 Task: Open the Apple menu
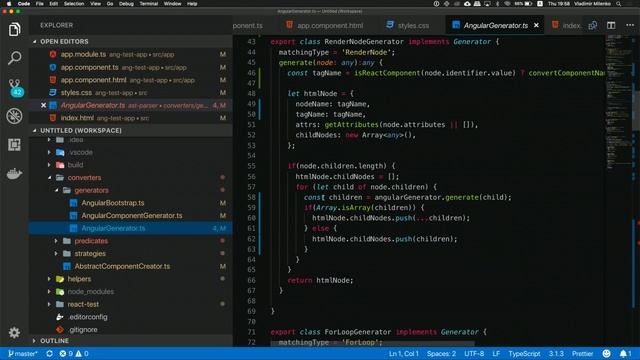(9, 4)
